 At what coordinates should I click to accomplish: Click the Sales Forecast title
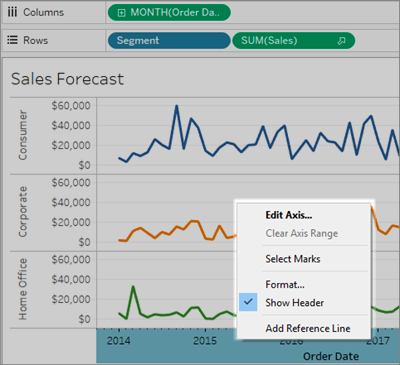67,79
